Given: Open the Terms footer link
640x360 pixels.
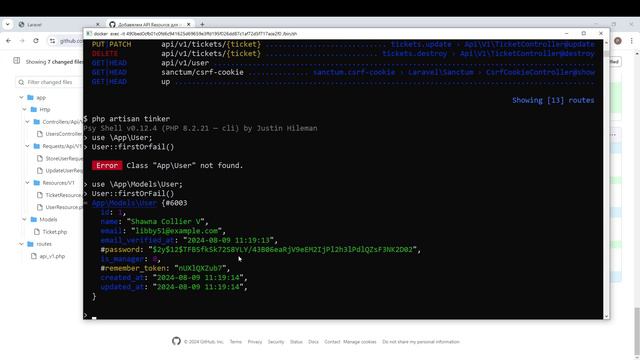Looking at the screenshot, I should [236, 342].
